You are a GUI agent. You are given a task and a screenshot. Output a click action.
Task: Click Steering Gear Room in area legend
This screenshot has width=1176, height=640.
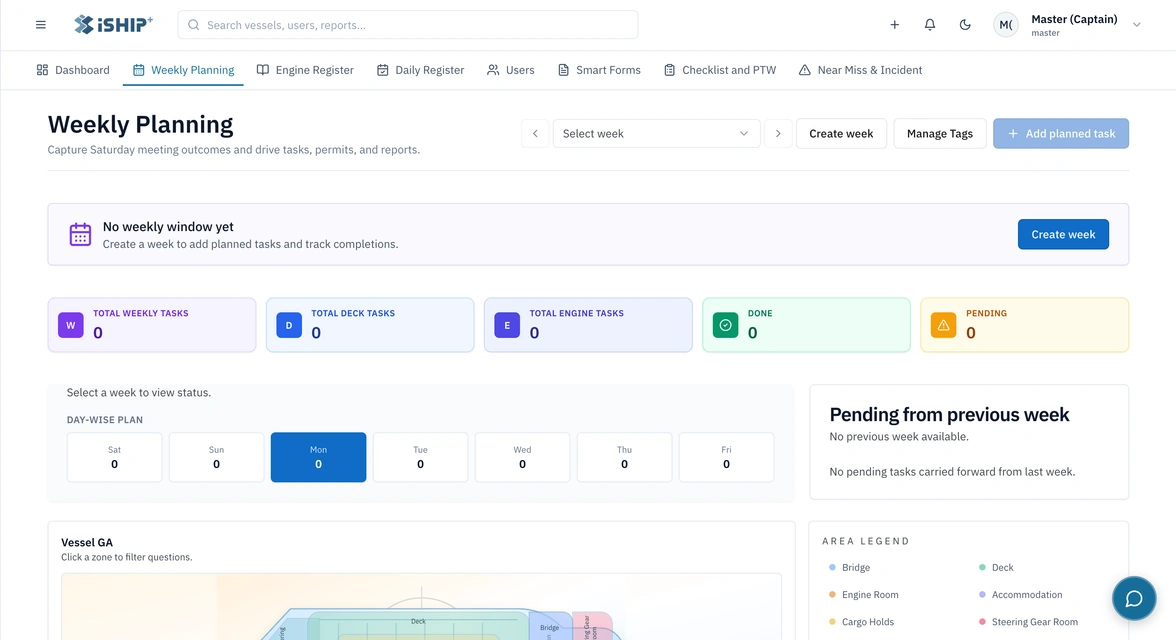tap(1028, 621)
